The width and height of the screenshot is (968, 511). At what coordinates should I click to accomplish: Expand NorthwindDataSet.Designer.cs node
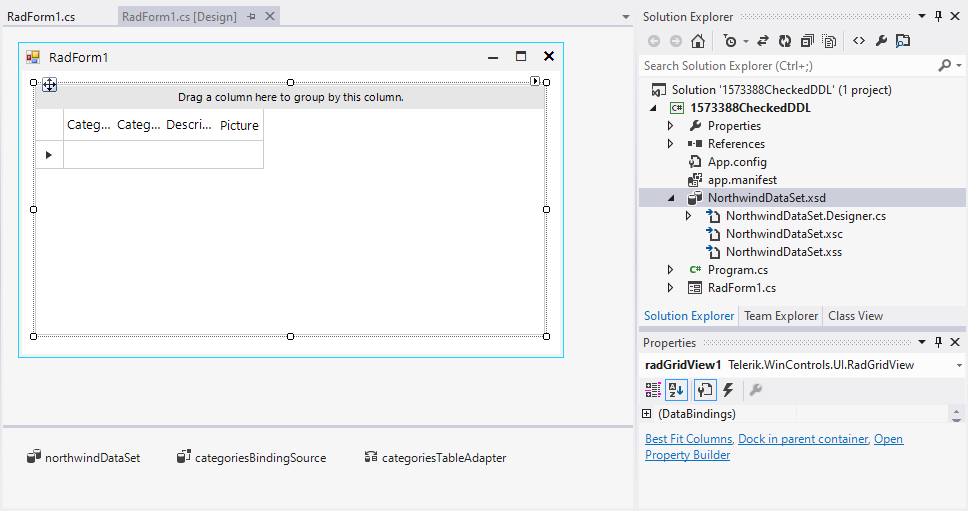[689, 216]
